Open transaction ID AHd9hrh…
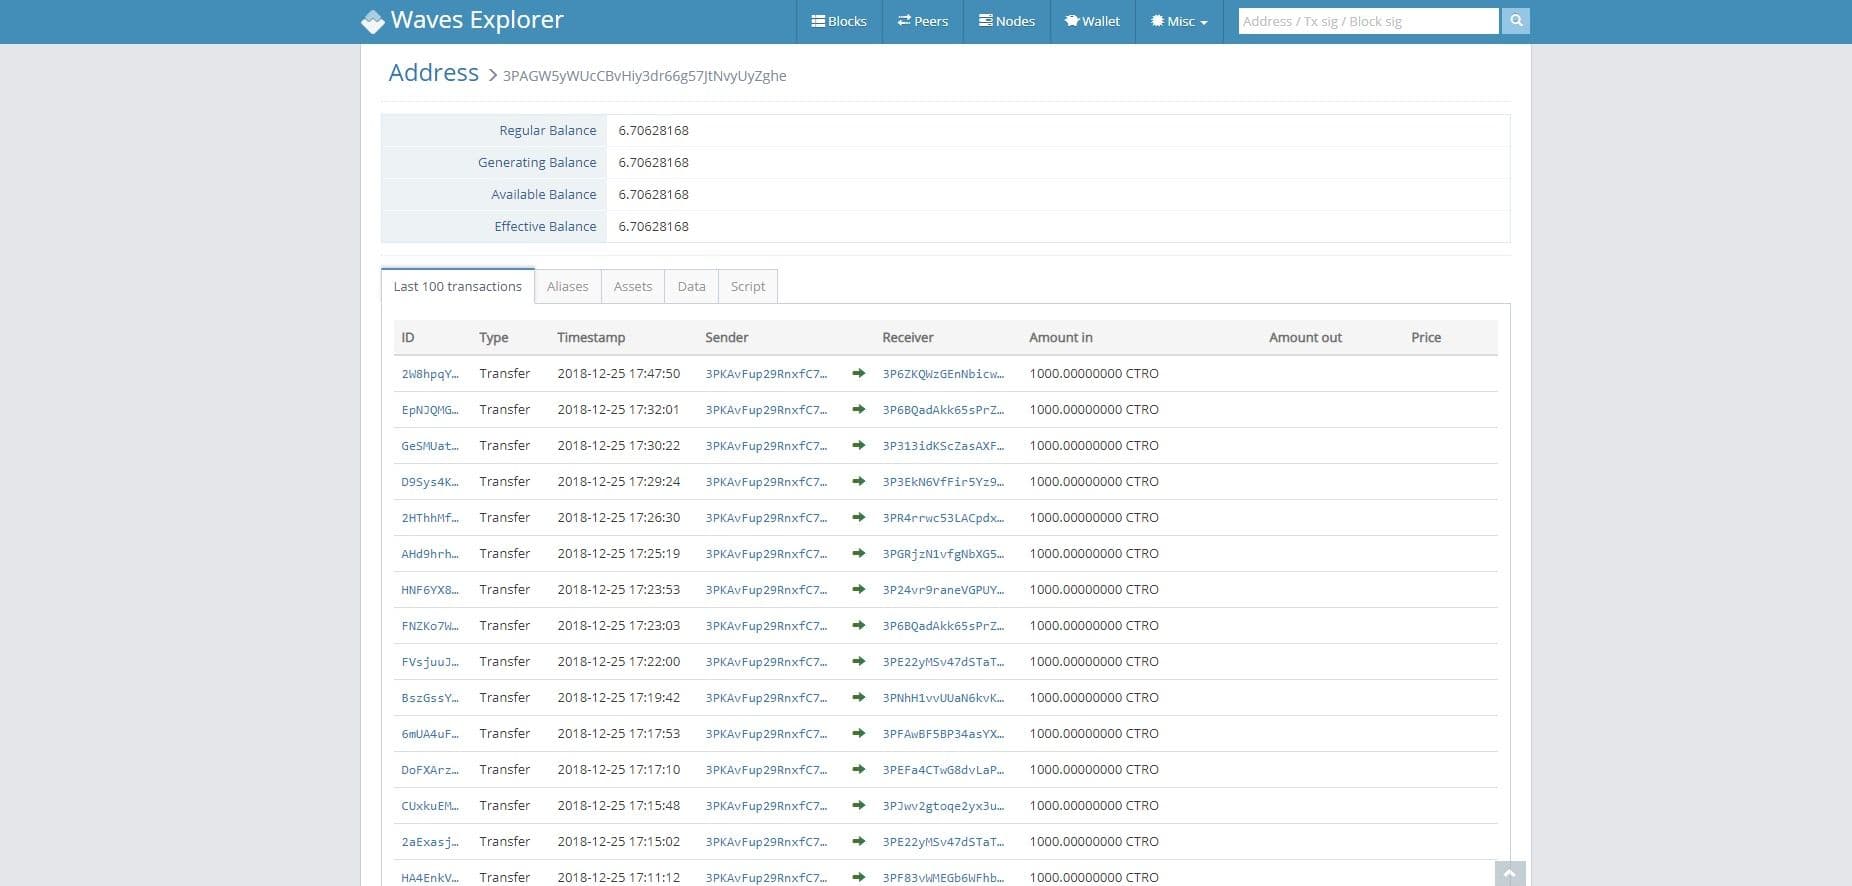 pyautogui.click(x=430, y=554)
